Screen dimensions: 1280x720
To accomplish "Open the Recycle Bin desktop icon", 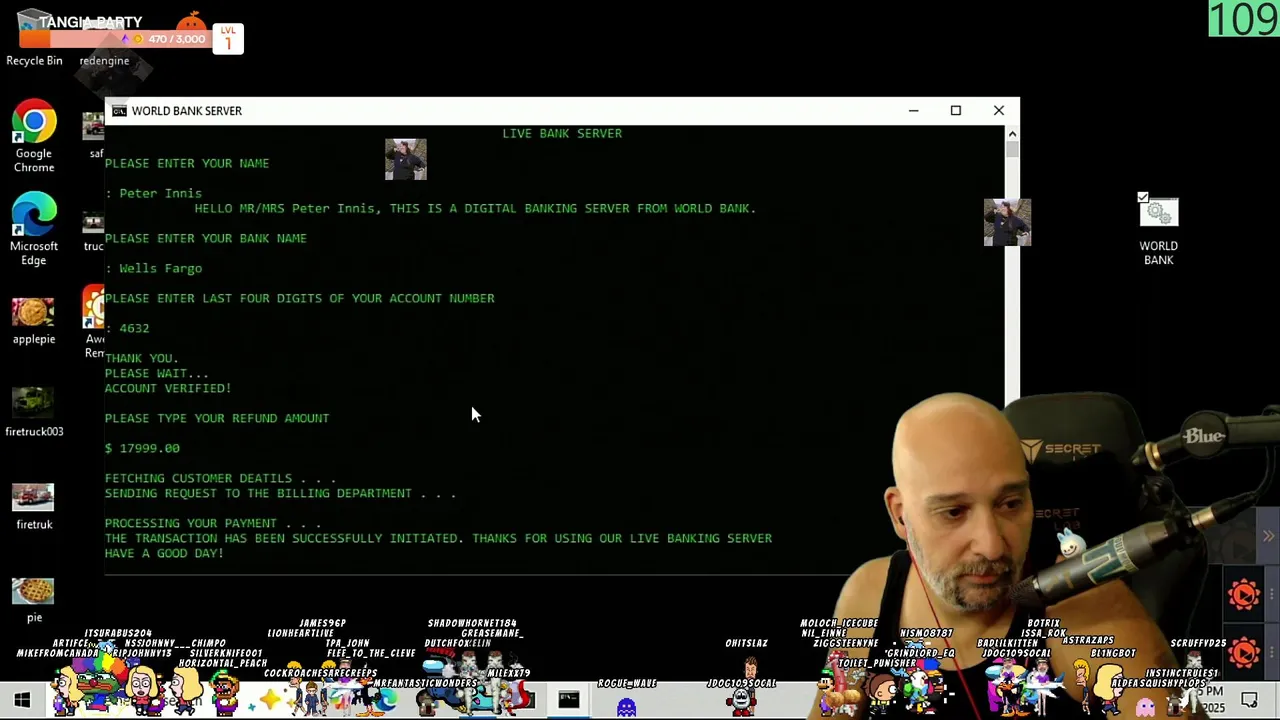I will coord(34,40).
